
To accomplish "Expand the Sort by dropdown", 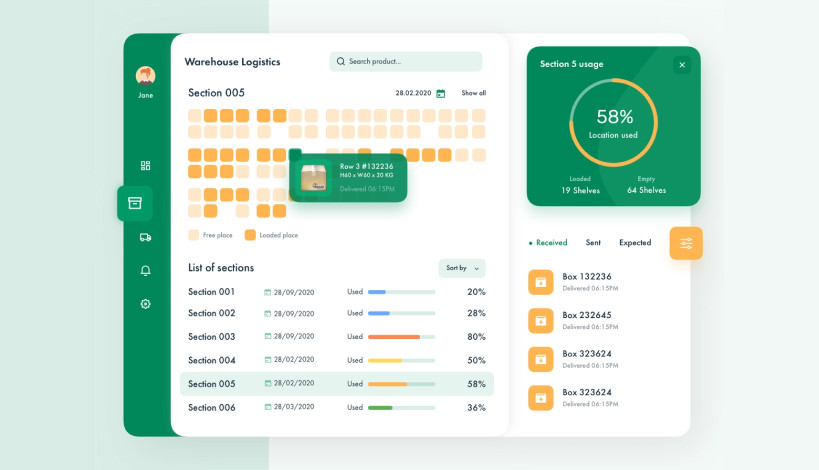I will [x=462, y=268].
